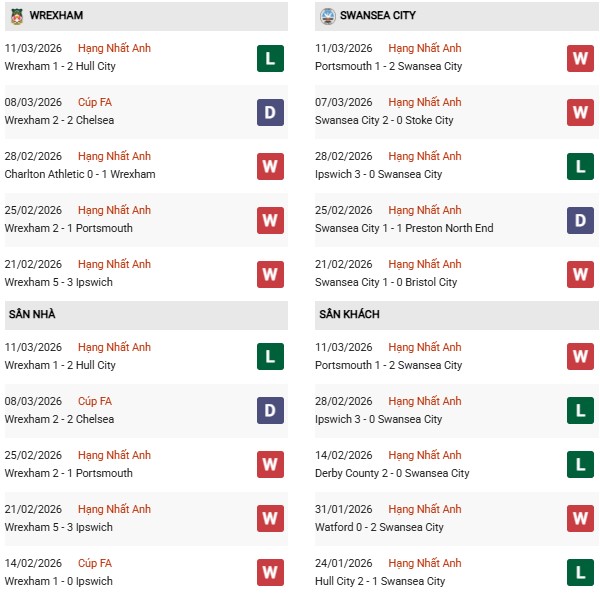
Task: Click the L badge for Derby County 2 - 0 Swansea City
Action: click(x=581, y=465)
